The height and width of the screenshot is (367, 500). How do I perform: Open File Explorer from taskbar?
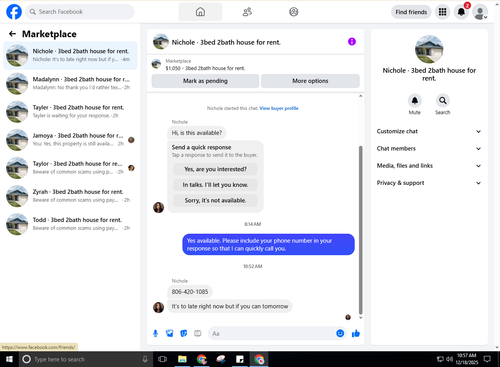pos(182,359)
